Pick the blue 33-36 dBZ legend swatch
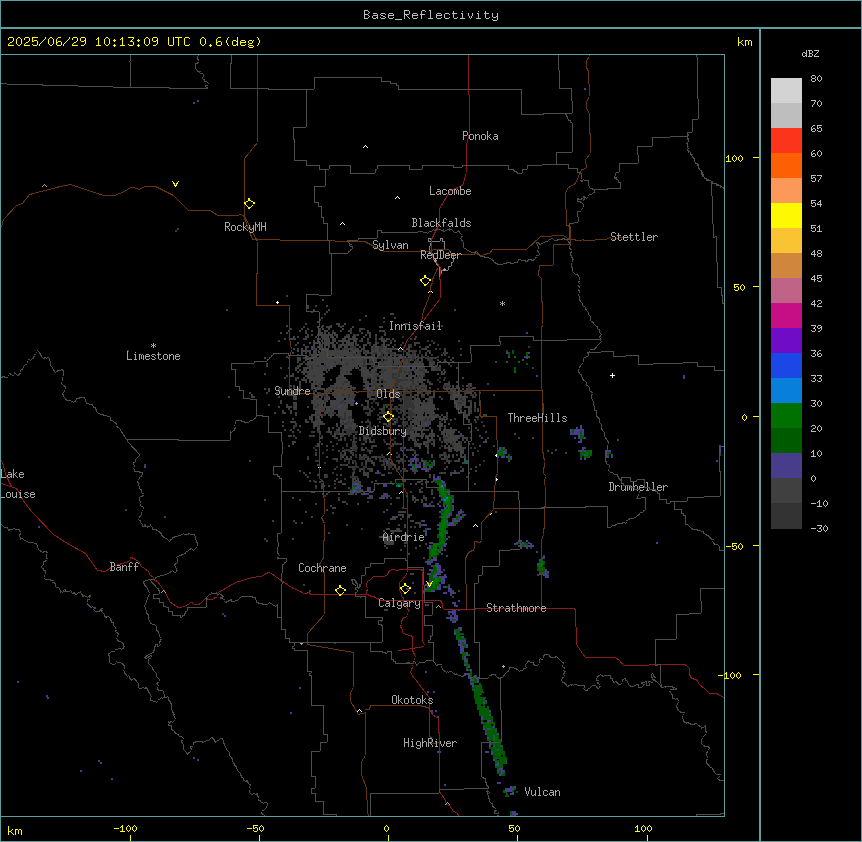 click(x=786, y=365)
